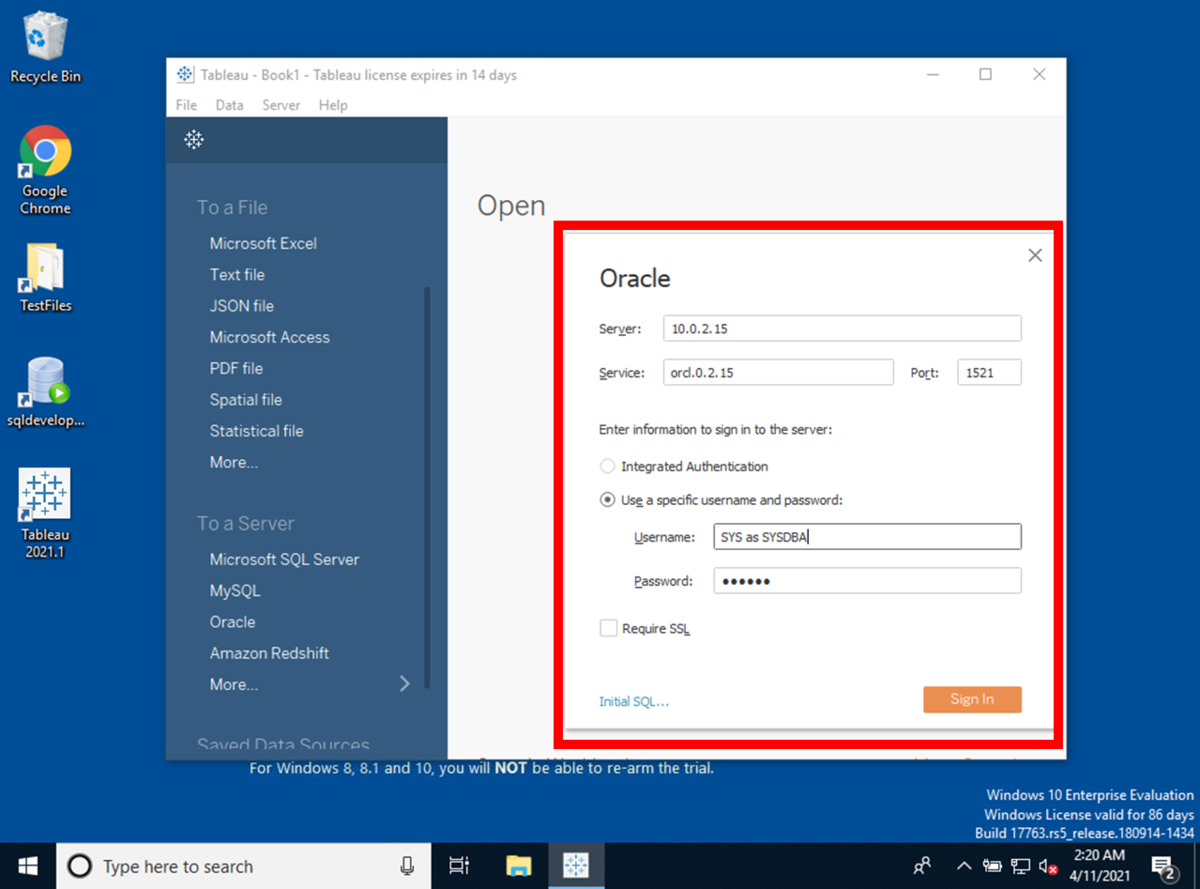Viewport: 1200px width, 889px height.
Task: Connect to a Statistical file
Action: (x=256, y=431)
